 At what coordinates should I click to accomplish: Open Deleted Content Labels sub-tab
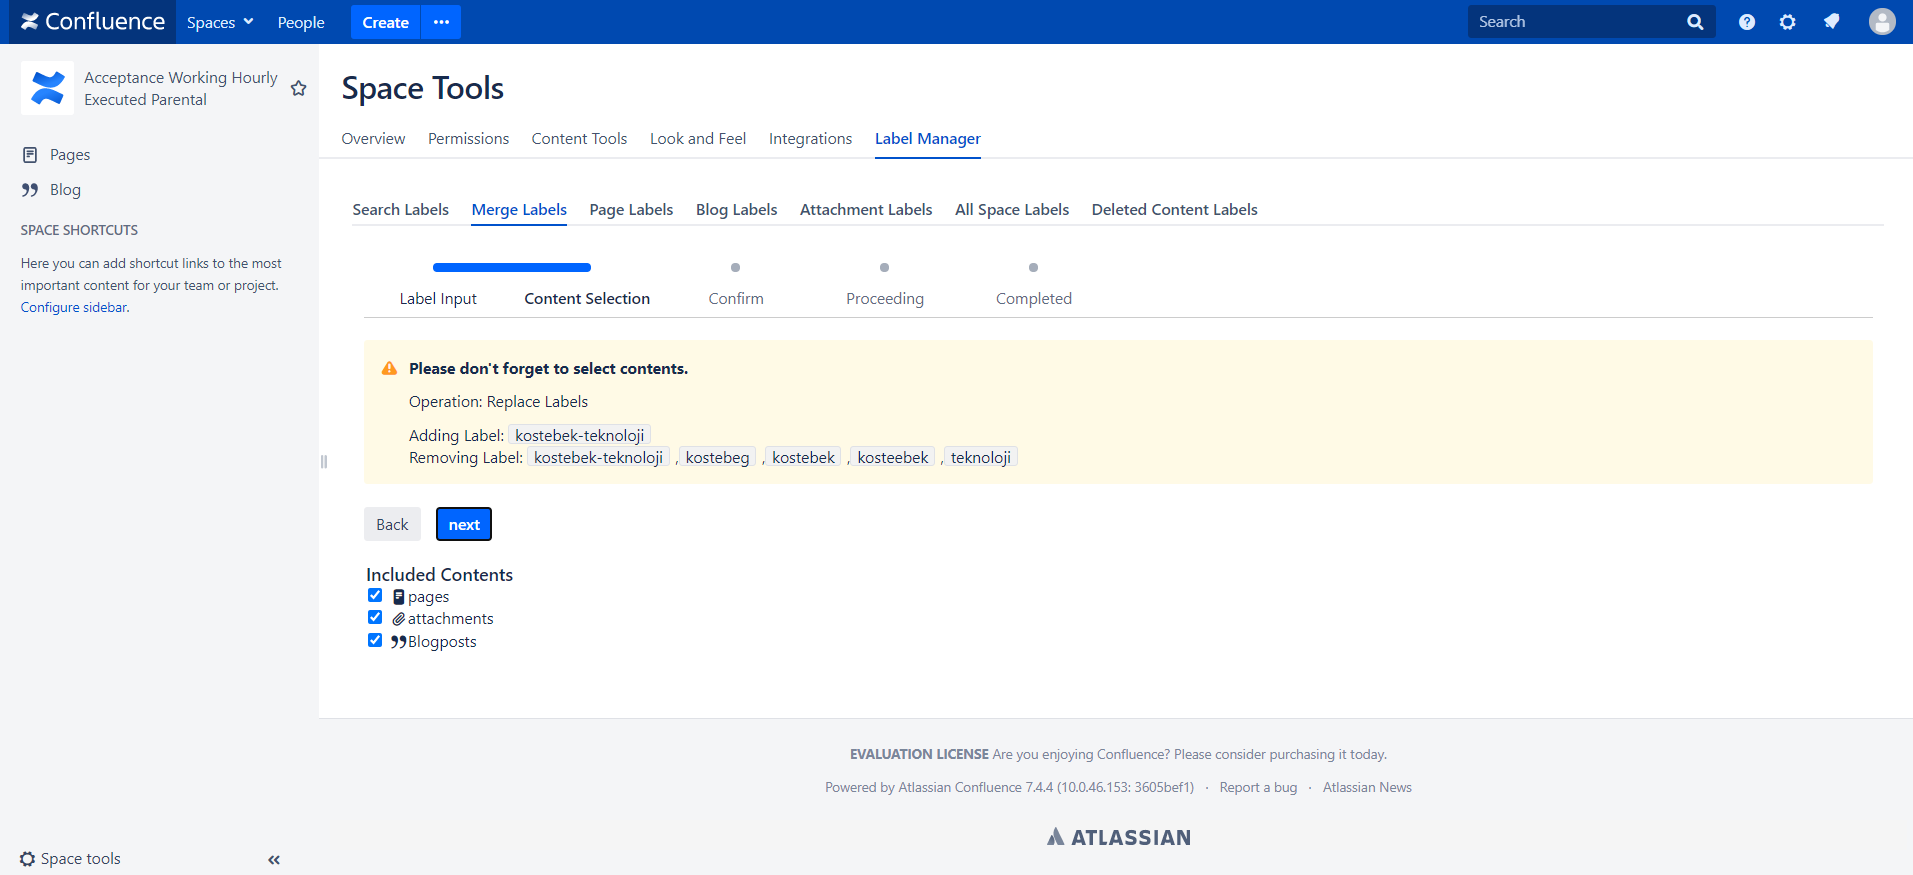[x=1175, y=210]
